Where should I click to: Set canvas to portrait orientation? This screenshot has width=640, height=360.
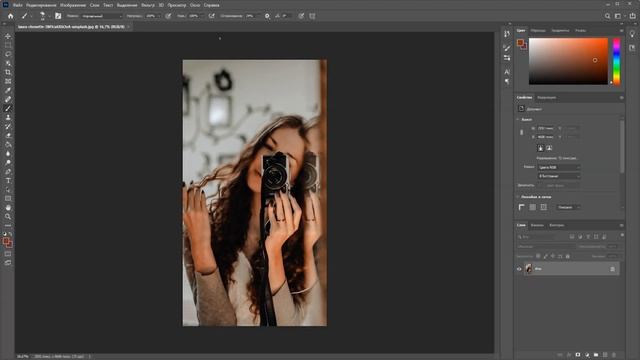click(x=540, y=148)
